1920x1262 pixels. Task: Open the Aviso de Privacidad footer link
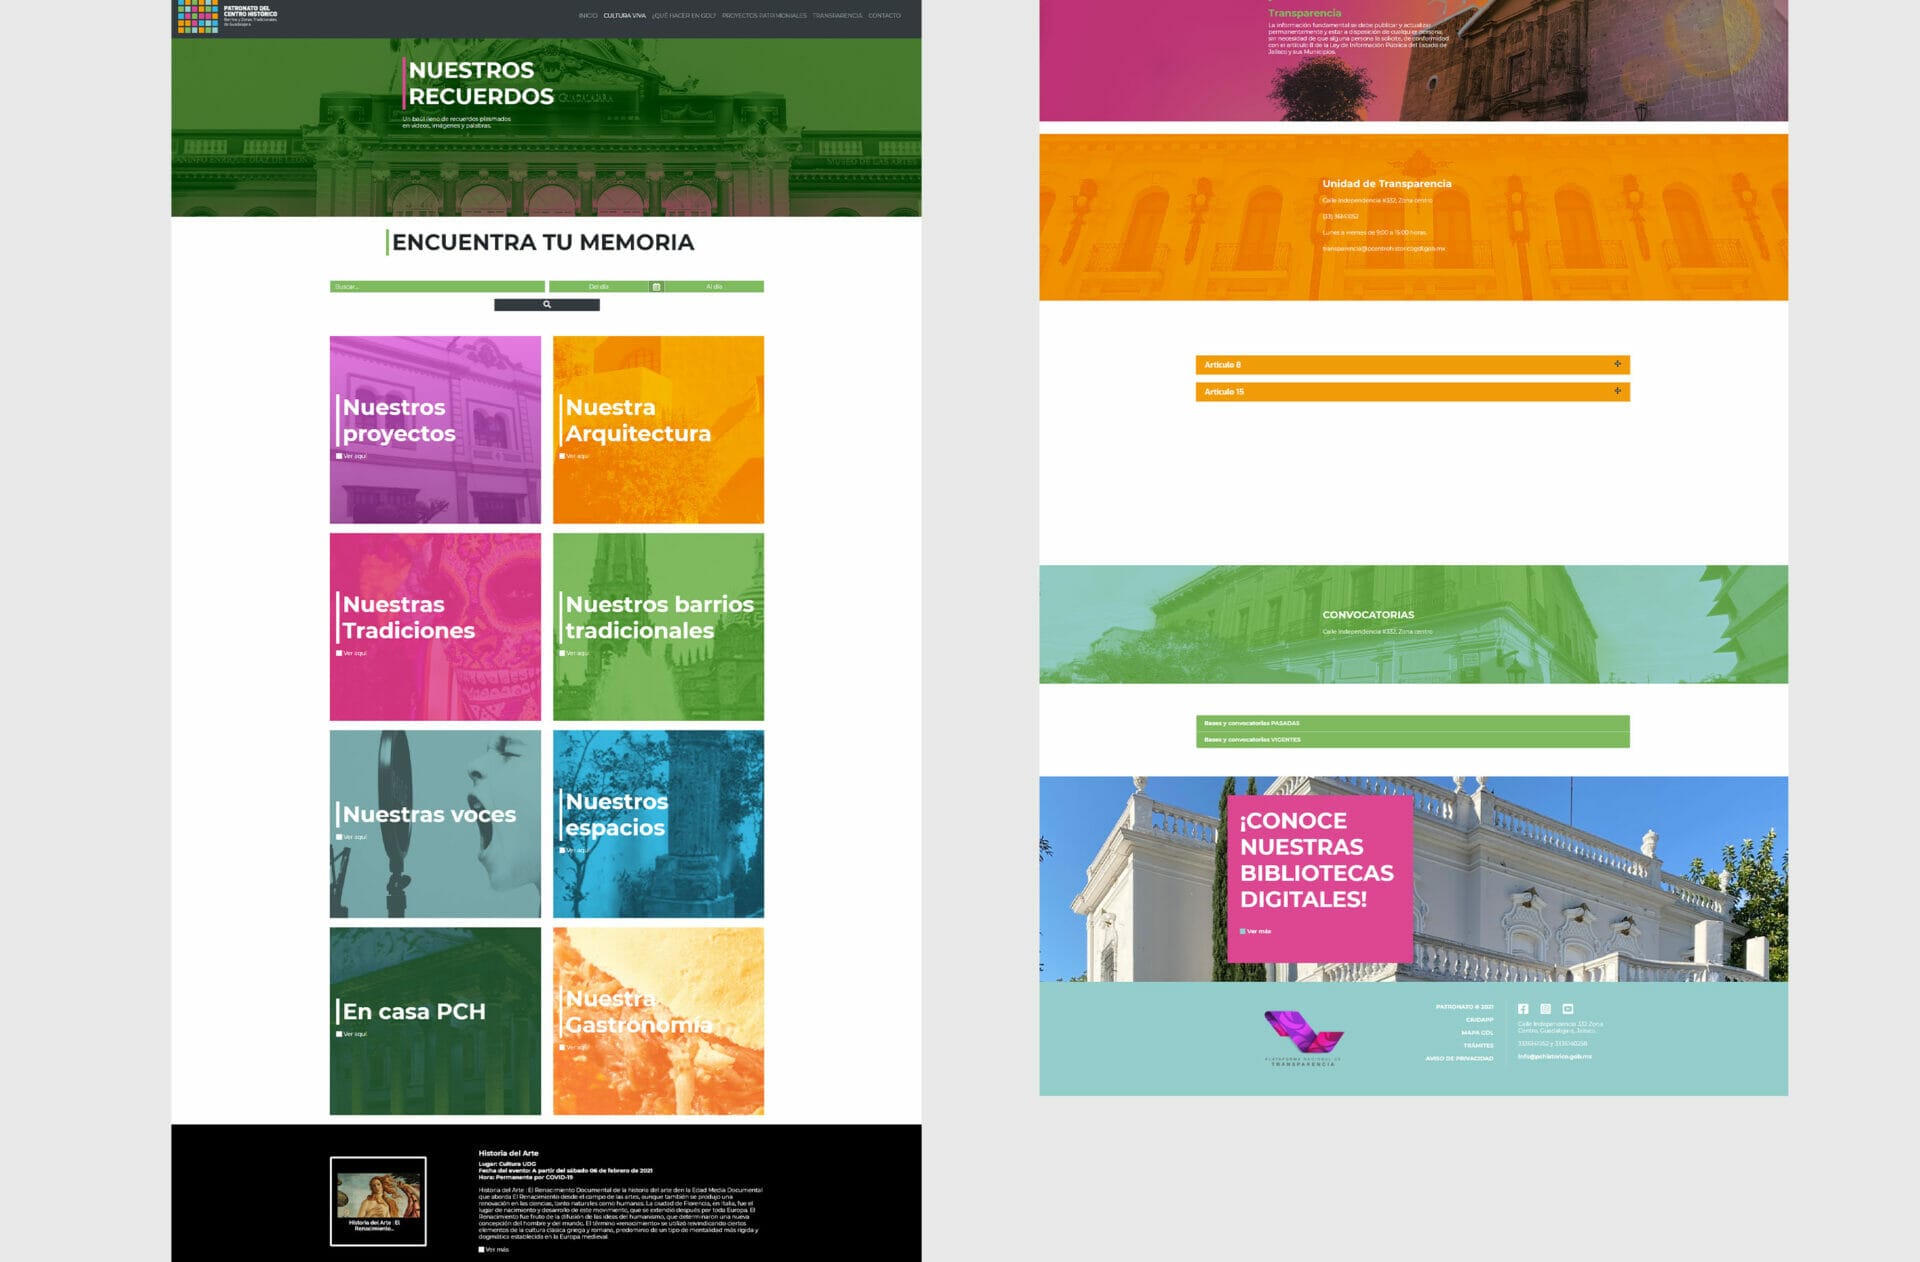point(1459,1058)
